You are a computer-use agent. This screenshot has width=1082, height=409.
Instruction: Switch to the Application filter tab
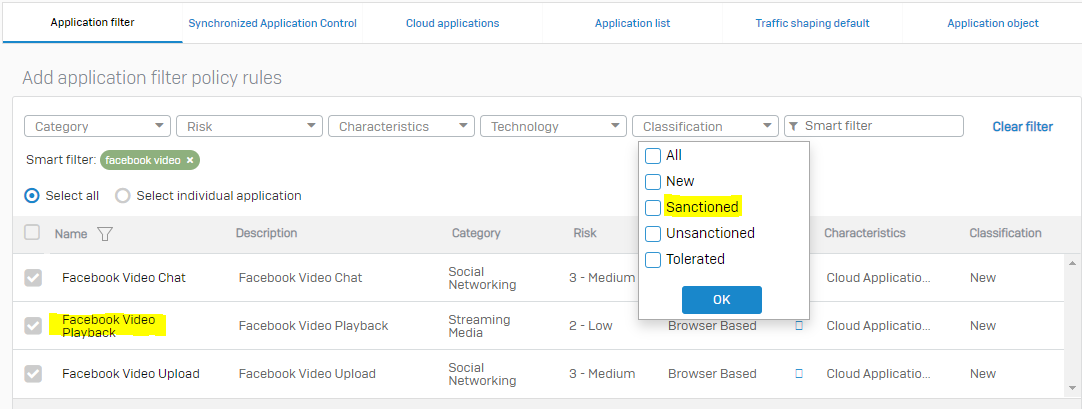[92, 23]
